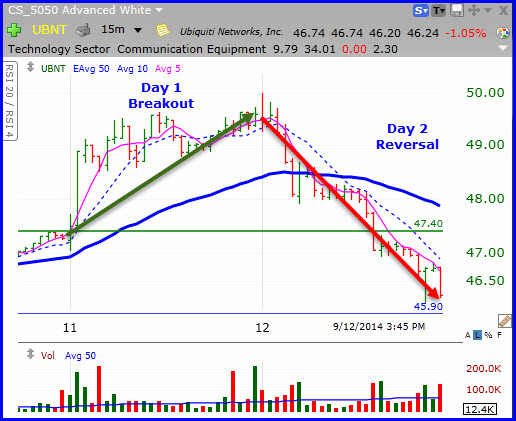The height and width of the screenshot is (421, 516).
Task: Click the four-way move arrows icon
Action: point(474,10)
